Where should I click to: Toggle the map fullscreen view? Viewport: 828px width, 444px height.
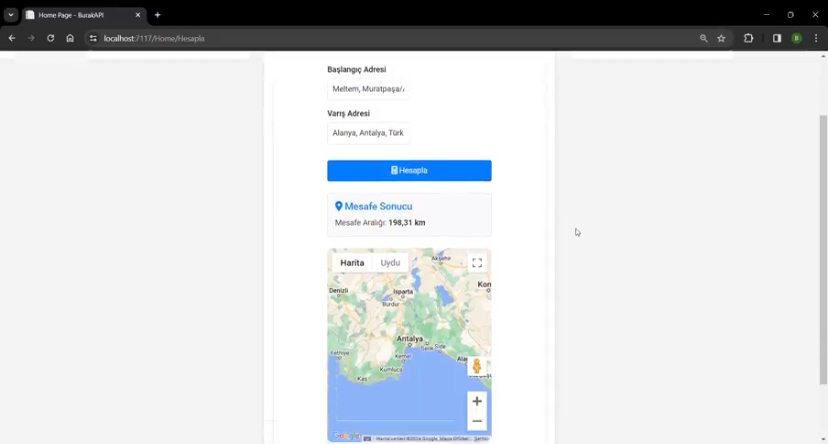coord(477,263)
